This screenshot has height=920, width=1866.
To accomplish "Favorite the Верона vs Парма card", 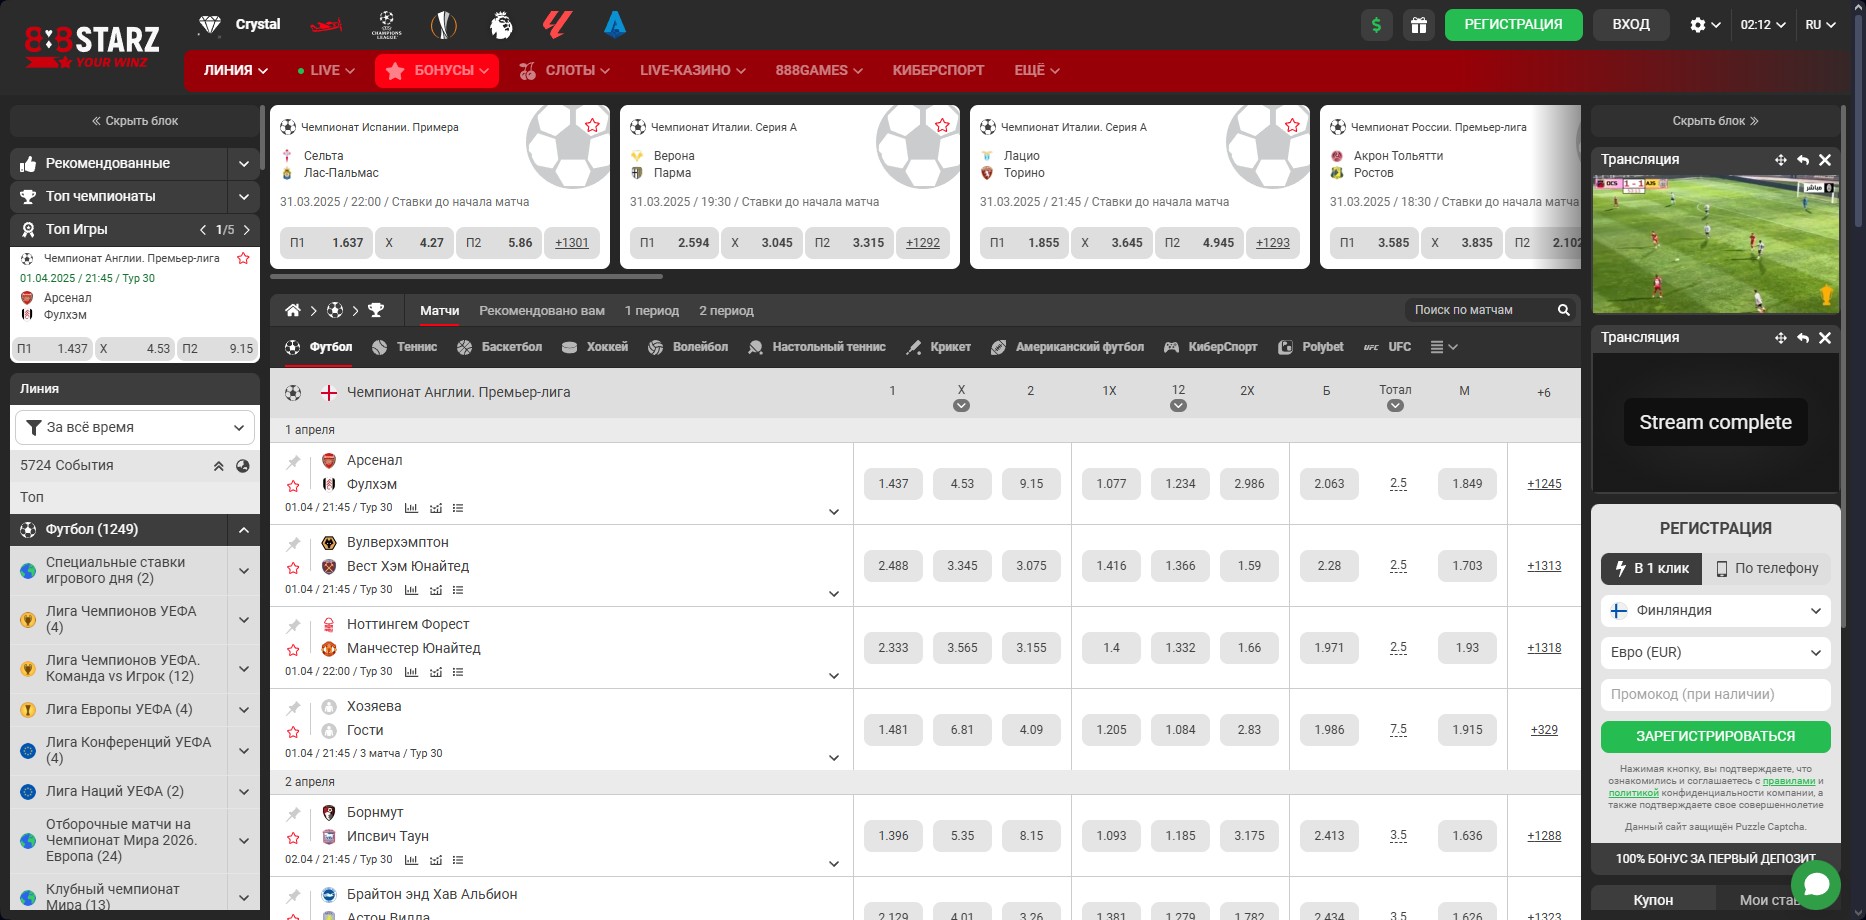I will coord(942,125).
